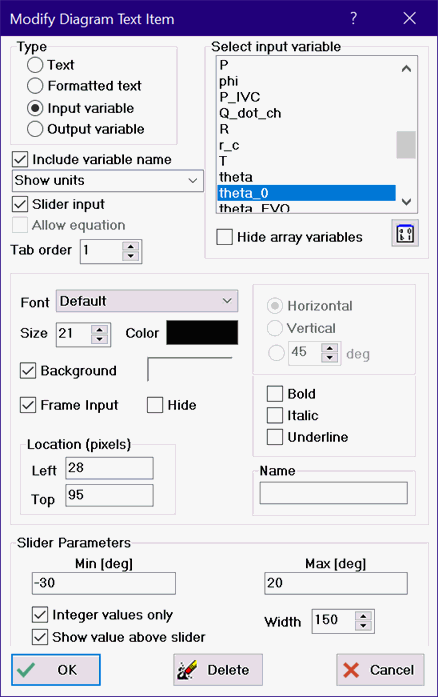Image resolution: width=438 pixels, height=697 pixels.
Task: Decrease font Size with down arrow
Action: [x=100, y=340]
